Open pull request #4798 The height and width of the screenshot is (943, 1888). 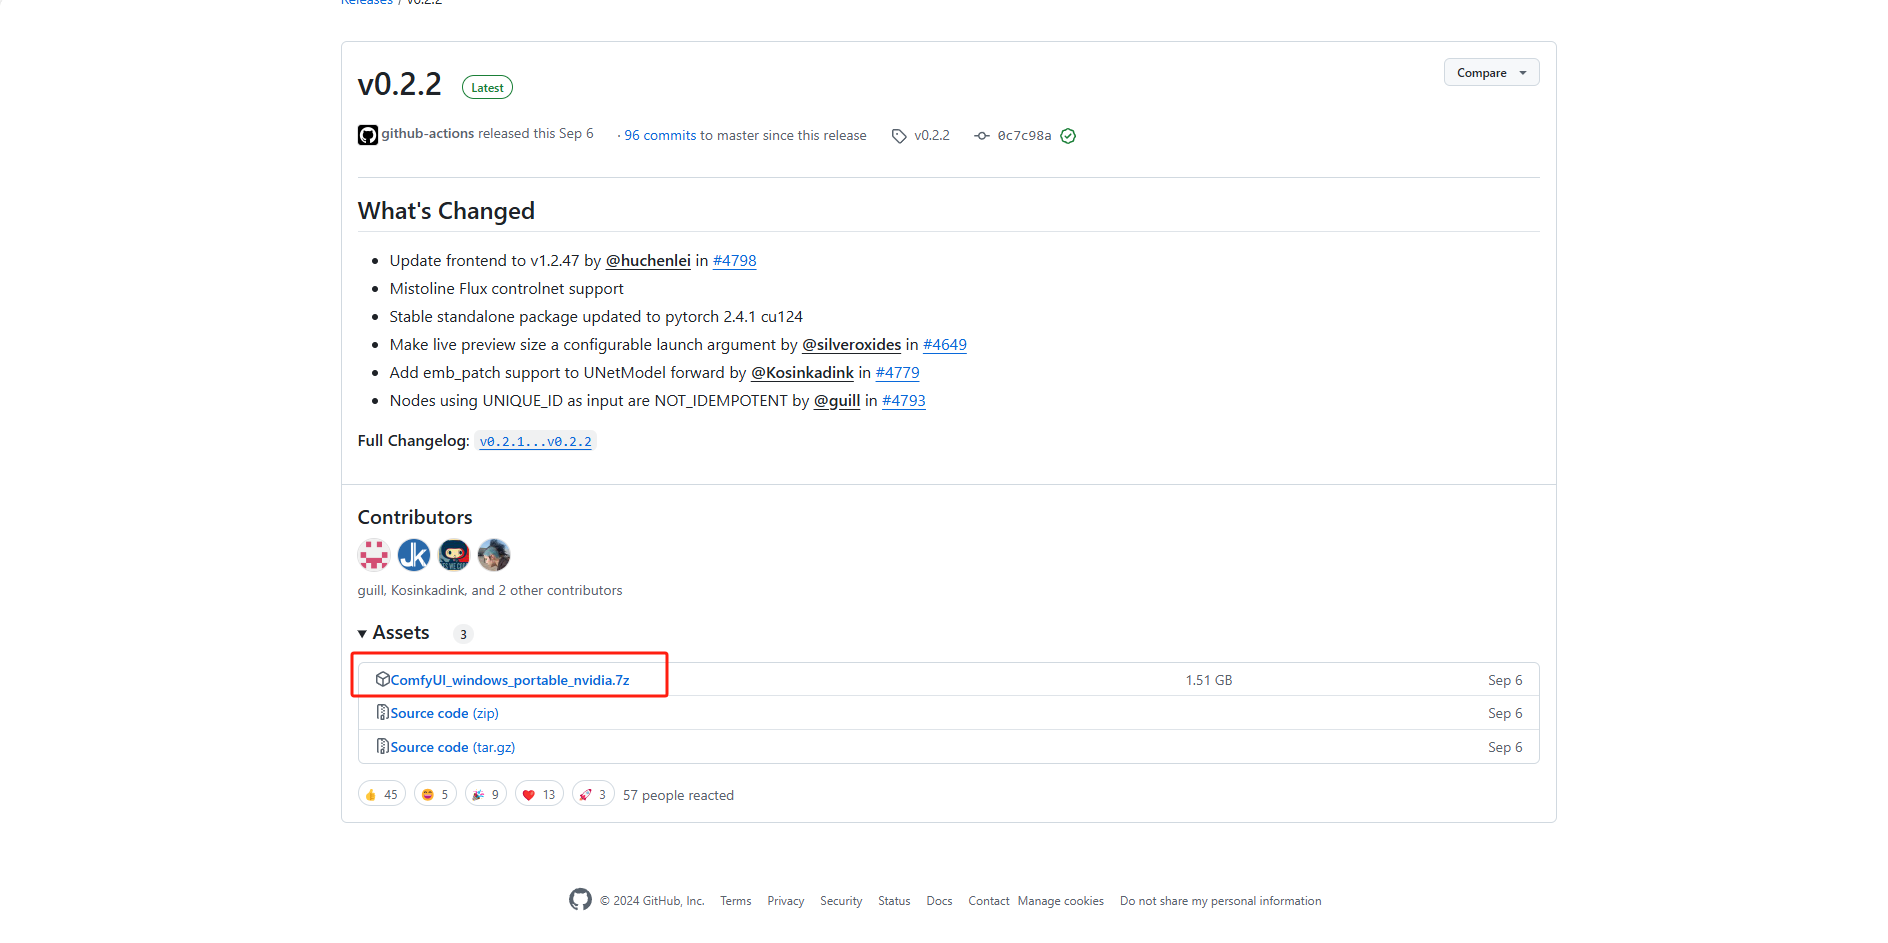[x=734, y=261]
